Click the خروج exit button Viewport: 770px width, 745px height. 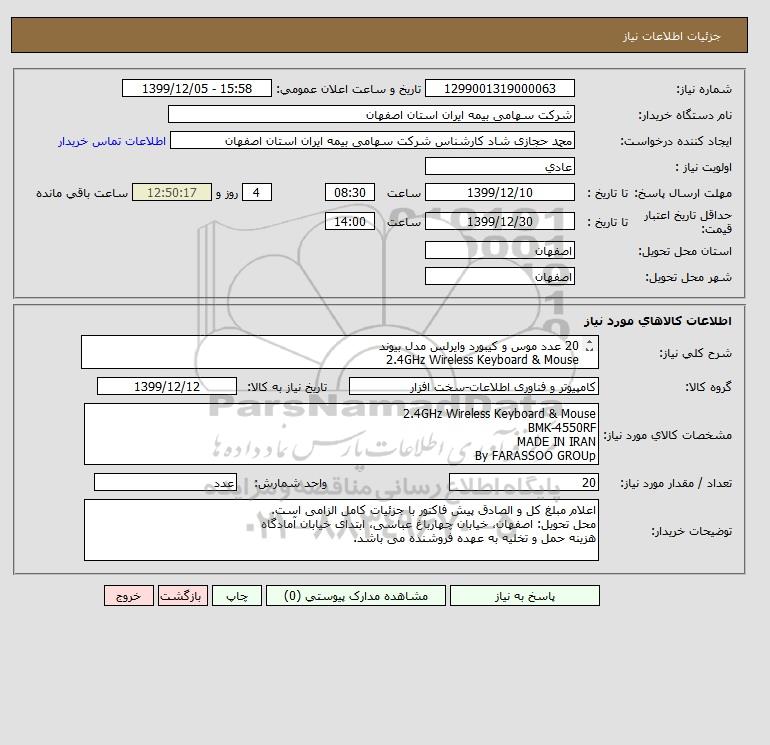[x=129, y=595]
